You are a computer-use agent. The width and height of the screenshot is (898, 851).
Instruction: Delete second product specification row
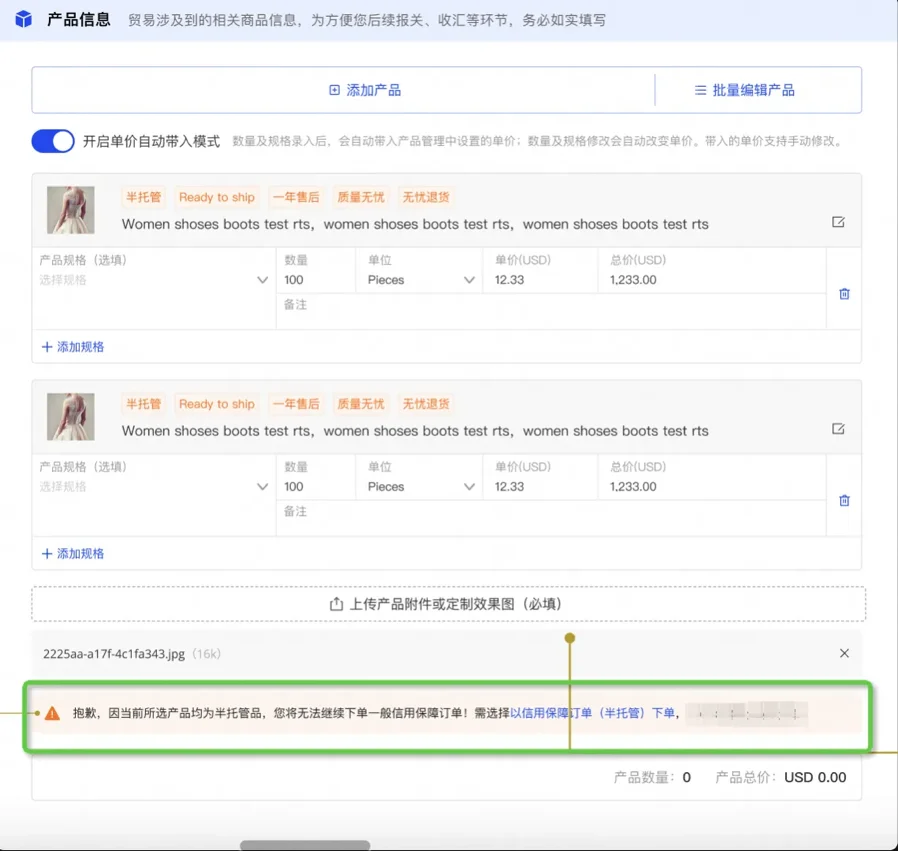click(844, 501)
